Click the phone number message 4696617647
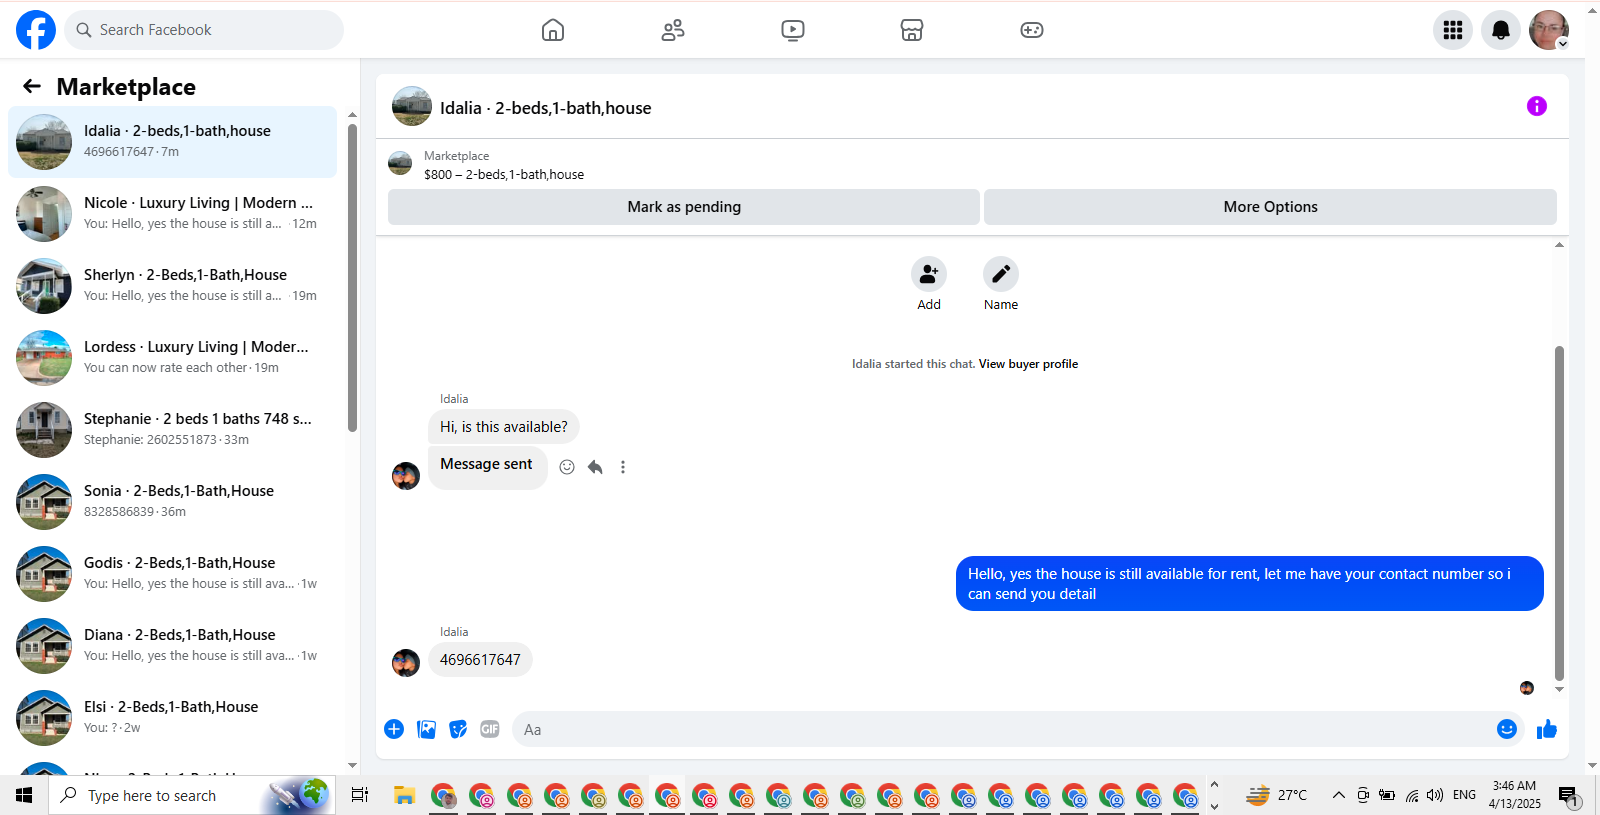Image resolution: width=1600 pixels, height=815 pixels. click(480, 660)
